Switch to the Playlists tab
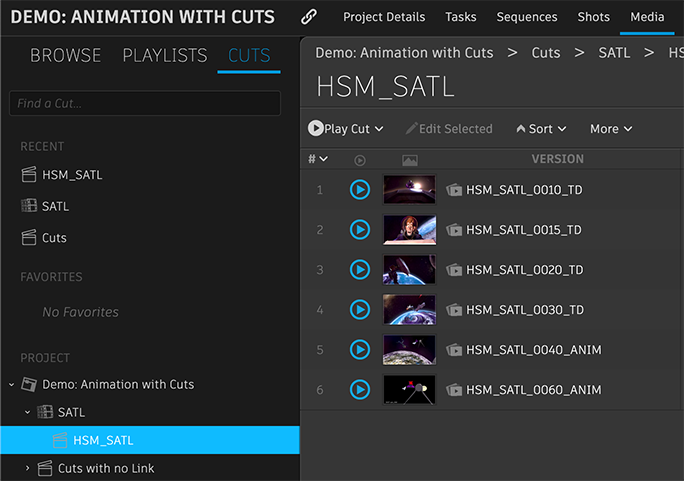Viewport: 684px width, 481px height. coord(165,56)
